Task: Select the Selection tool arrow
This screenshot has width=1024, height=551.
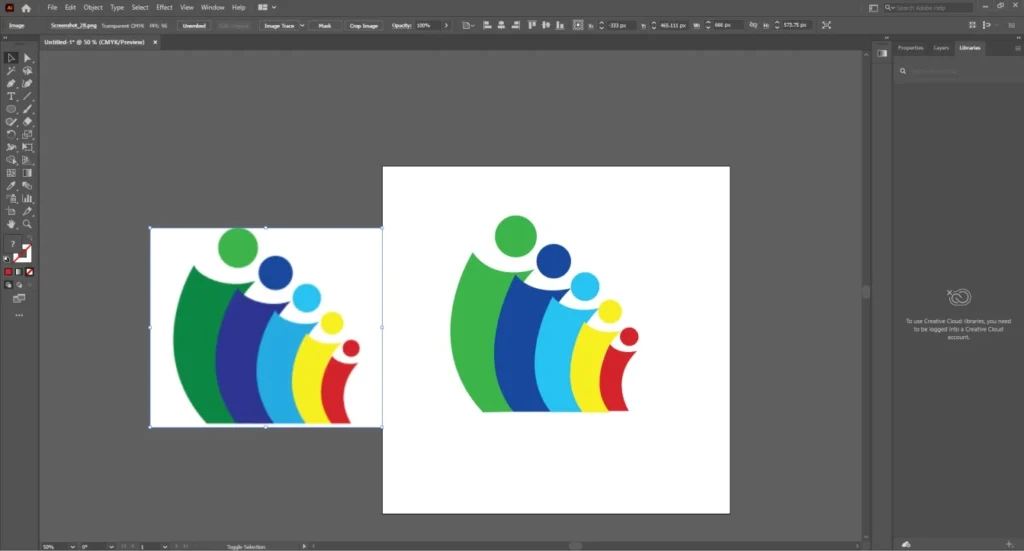Action: (x=11, y=58)
